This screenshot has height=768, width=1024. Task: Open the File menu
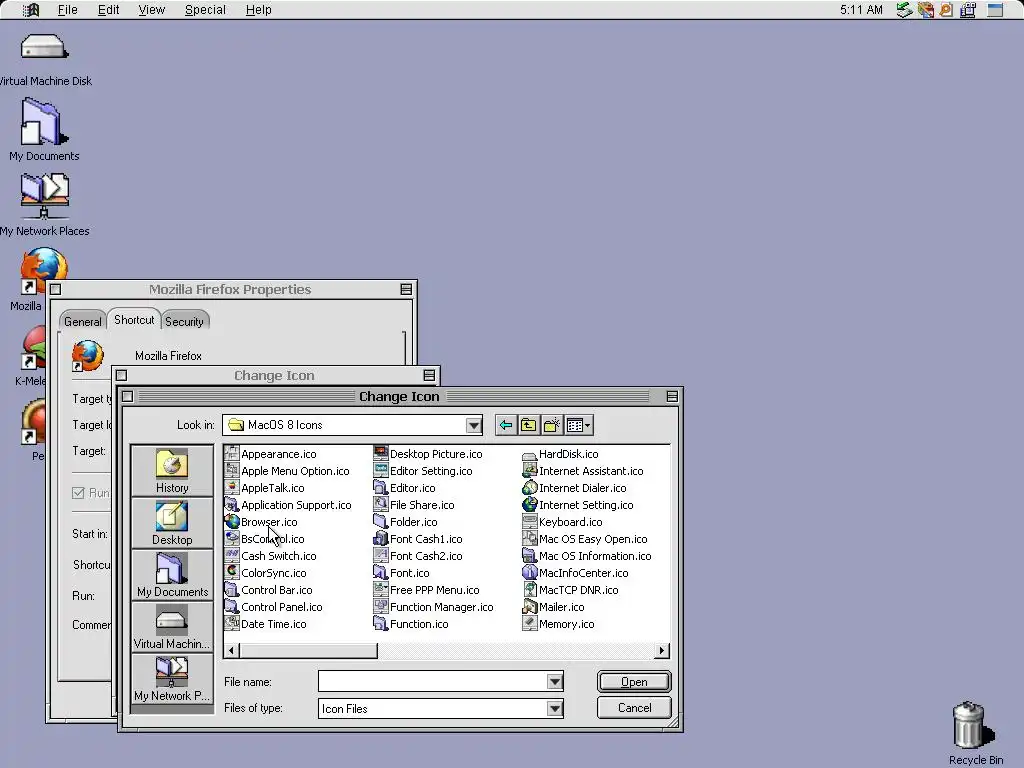click(68, 10)
